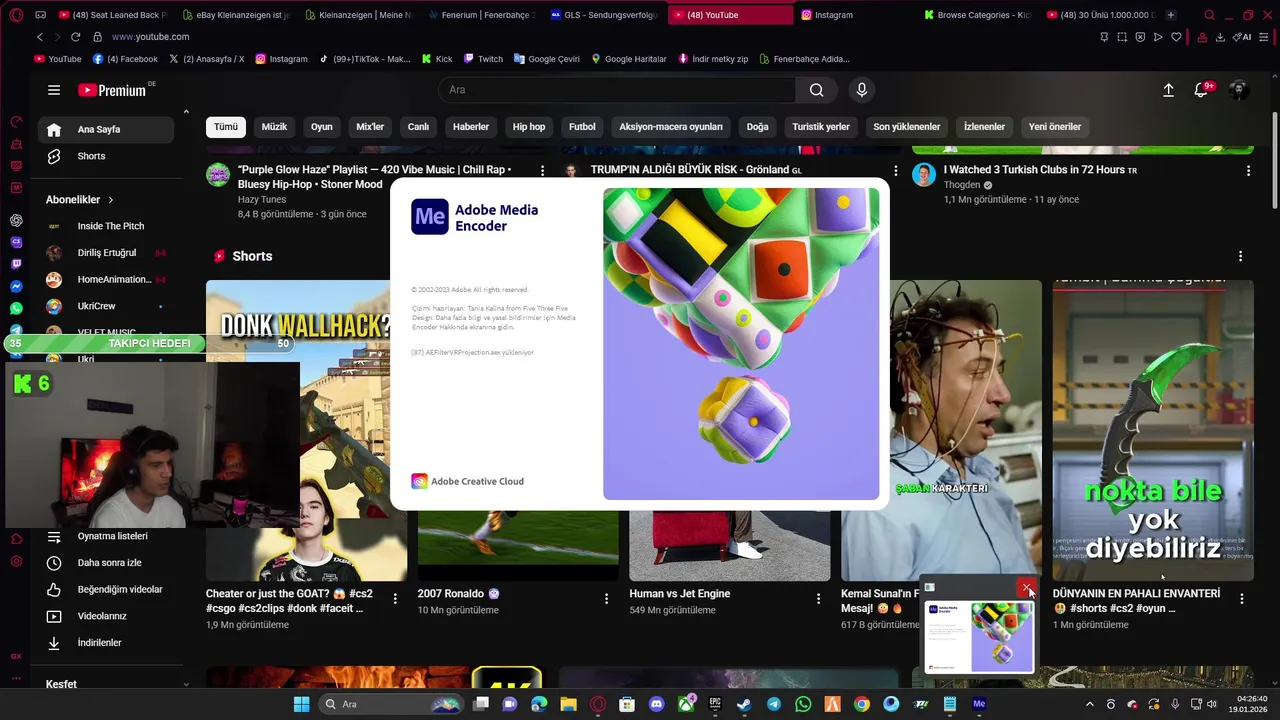The image size is (1280, 720).
Task: Expand the Keşfet section chevron
Action: 186,684
